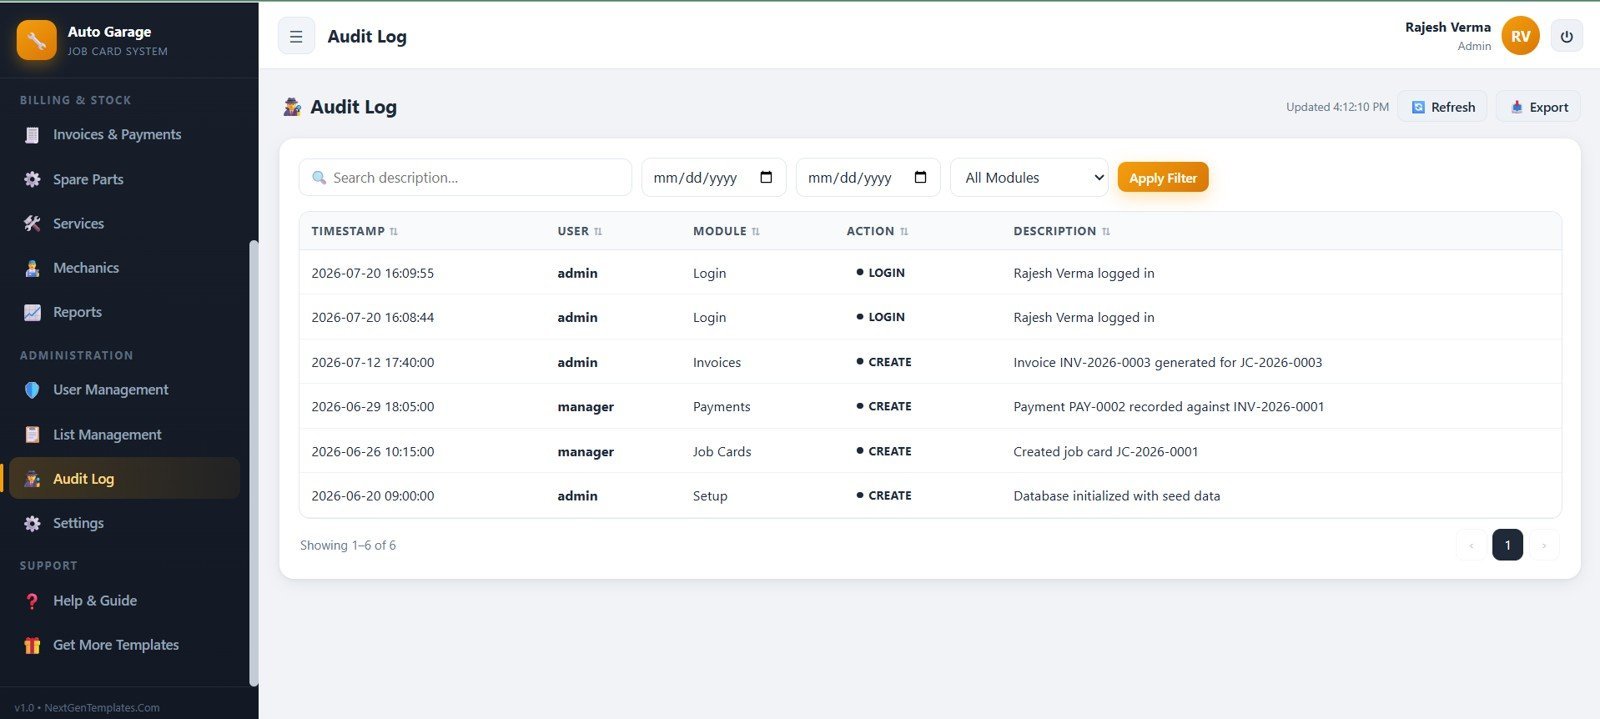
Task: Click Rajesh Verma user name in header
Action: coord(1447,27)
